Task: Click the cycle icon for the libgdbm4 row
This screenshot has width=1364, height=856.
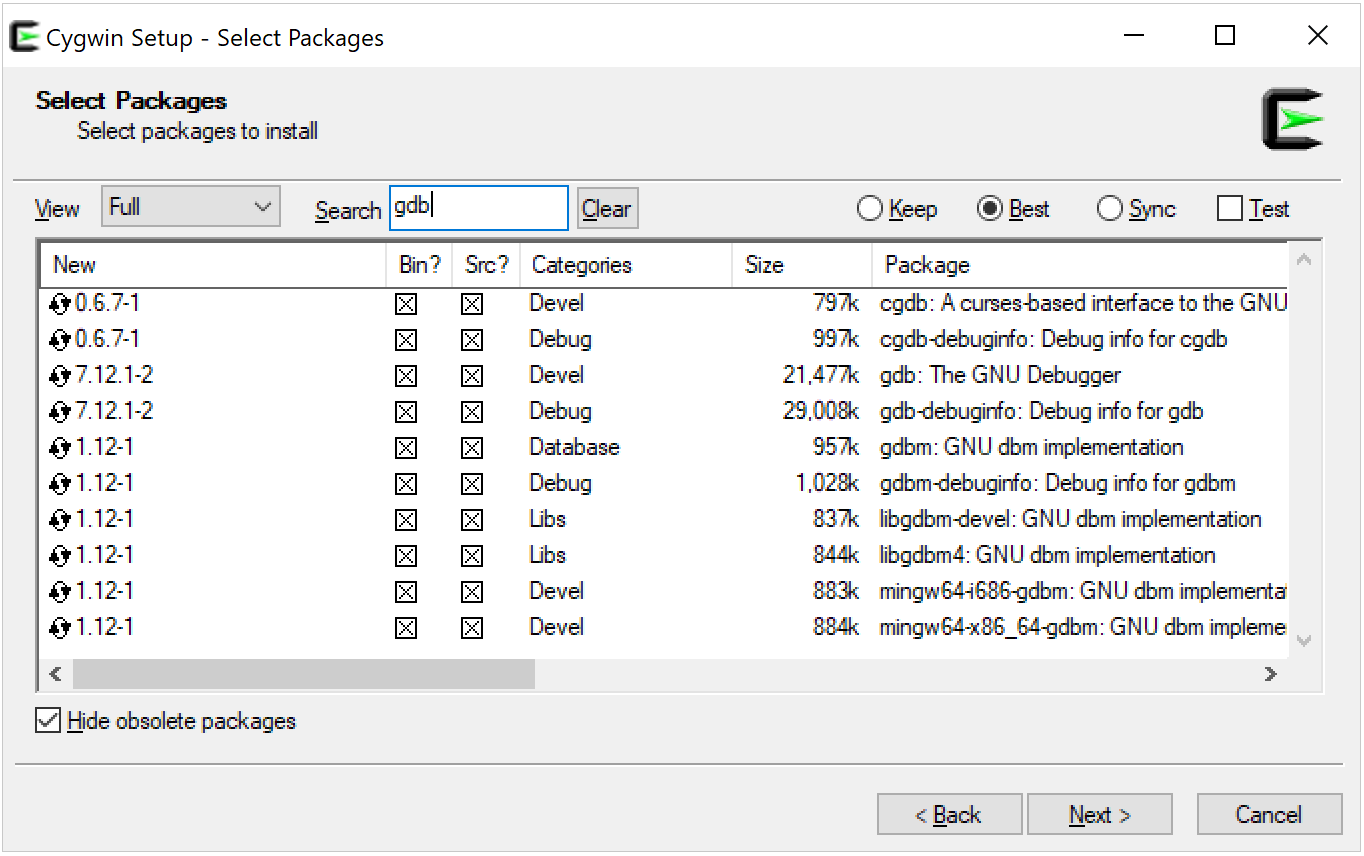Action: [60, 556]
